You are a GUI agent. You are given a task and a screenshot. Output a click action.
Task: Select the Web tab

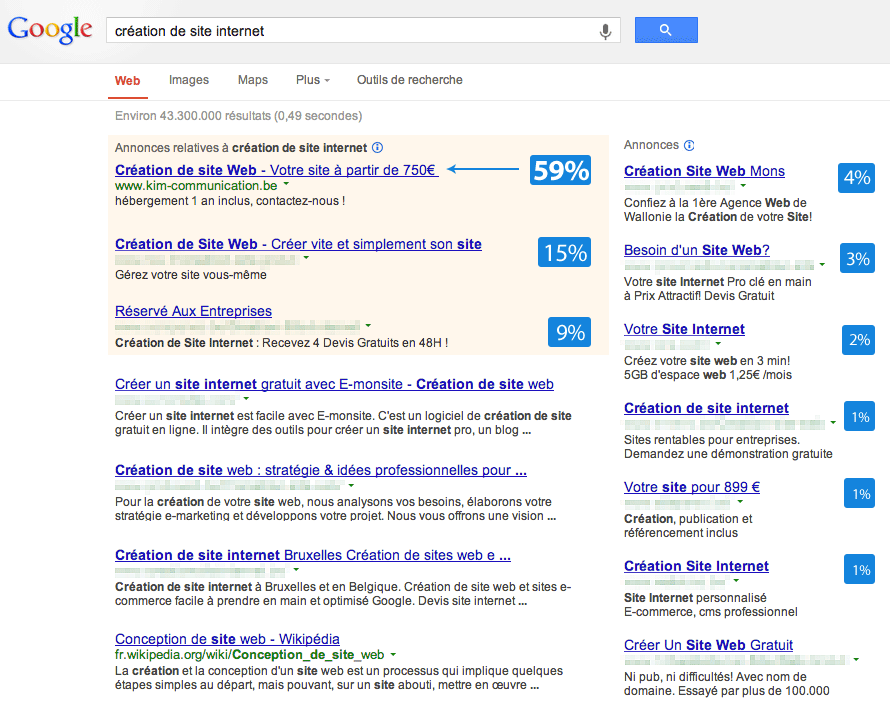tap(128, 81)
